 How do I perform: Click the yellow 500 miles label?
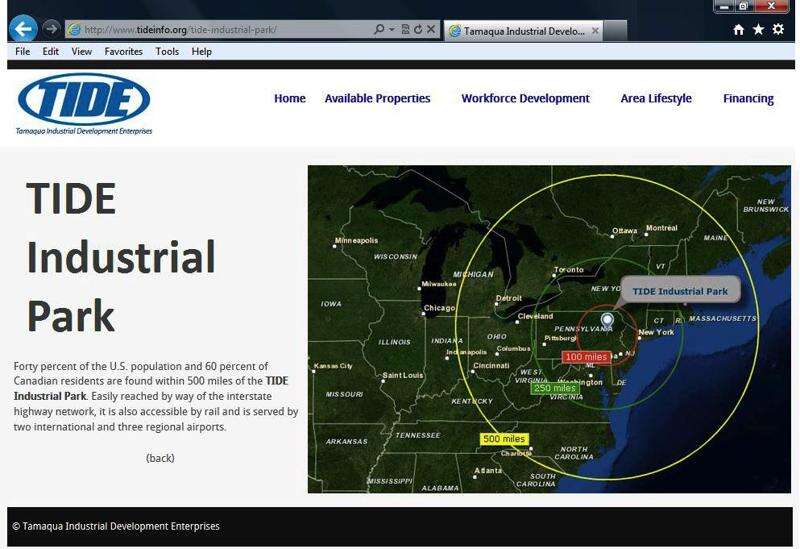click(504, 439)
